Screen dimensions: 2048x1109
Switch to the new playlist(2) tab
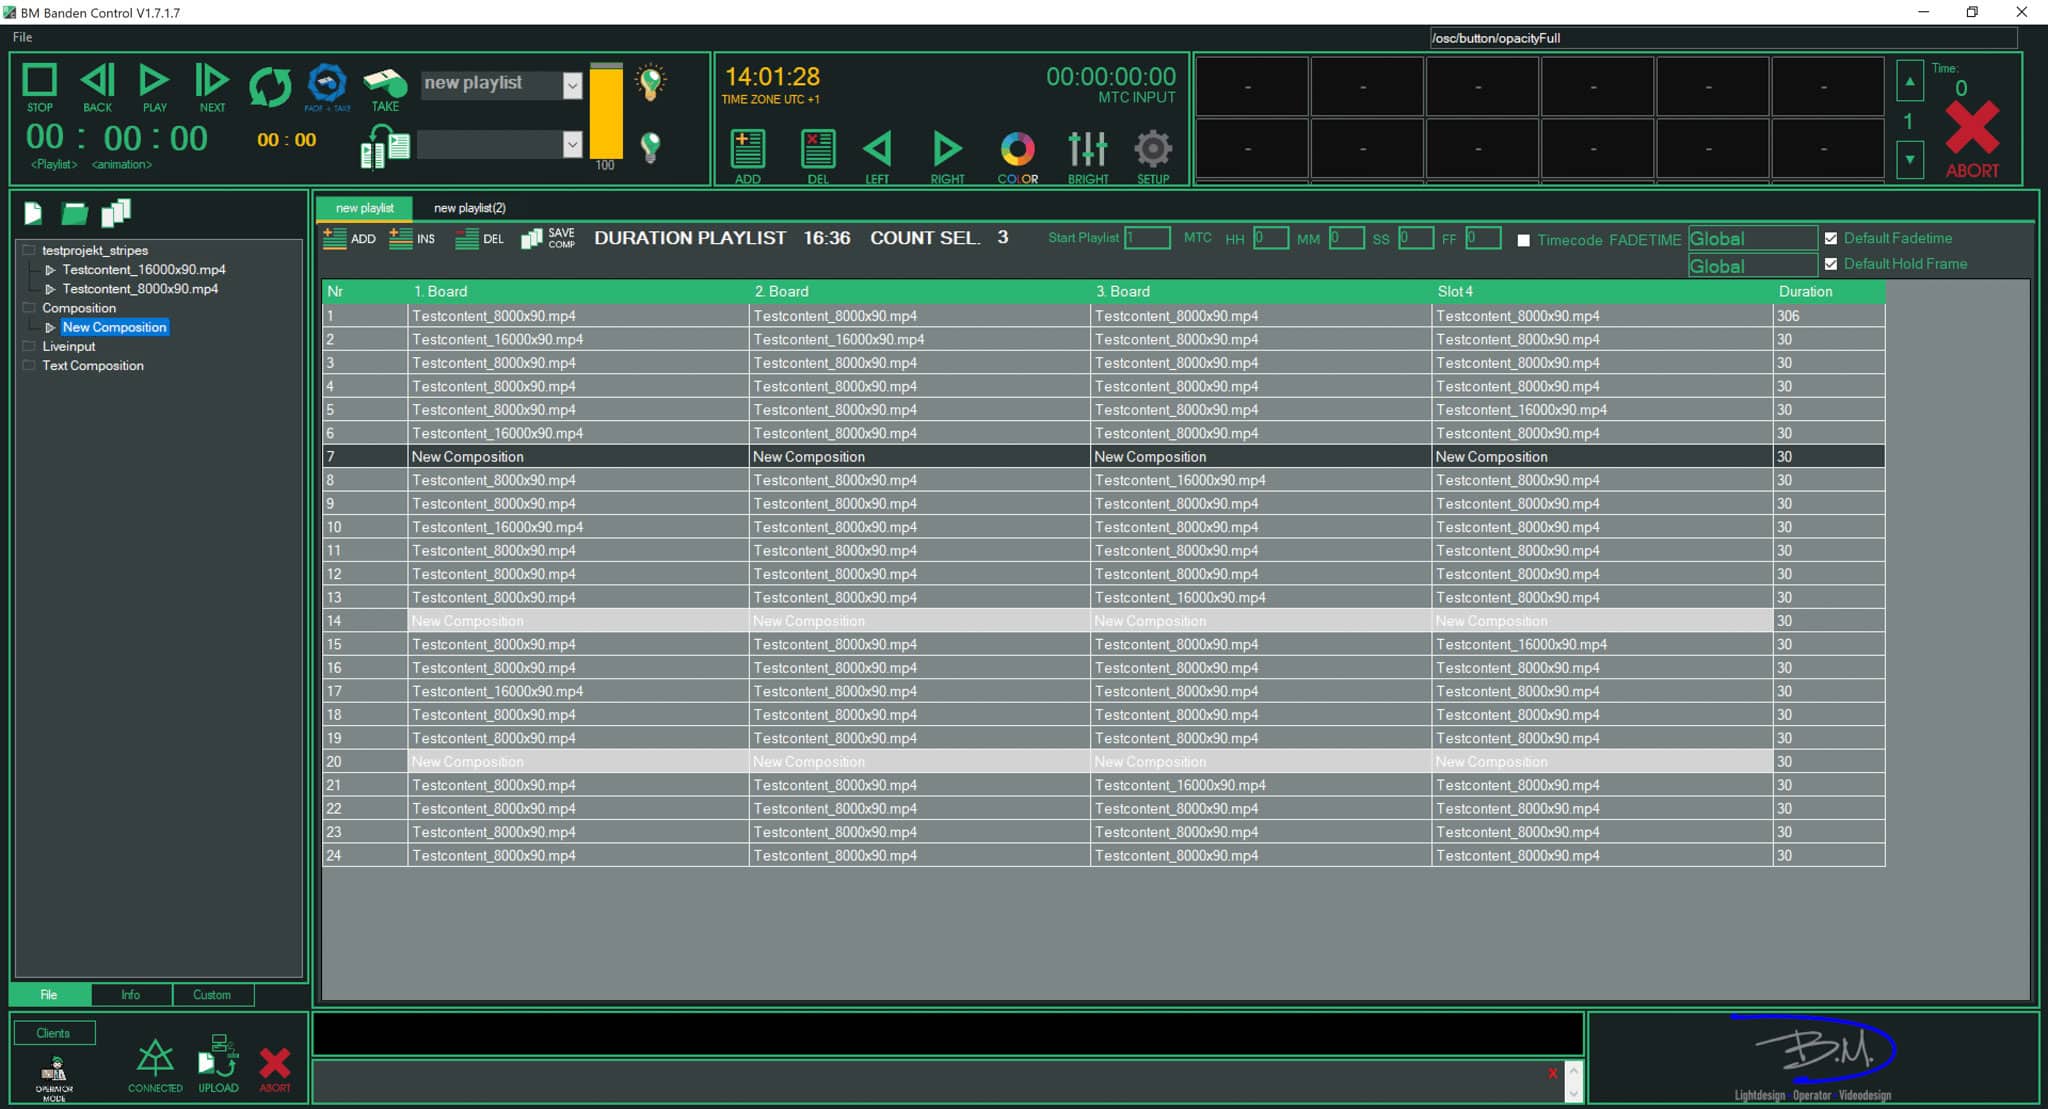469,208
